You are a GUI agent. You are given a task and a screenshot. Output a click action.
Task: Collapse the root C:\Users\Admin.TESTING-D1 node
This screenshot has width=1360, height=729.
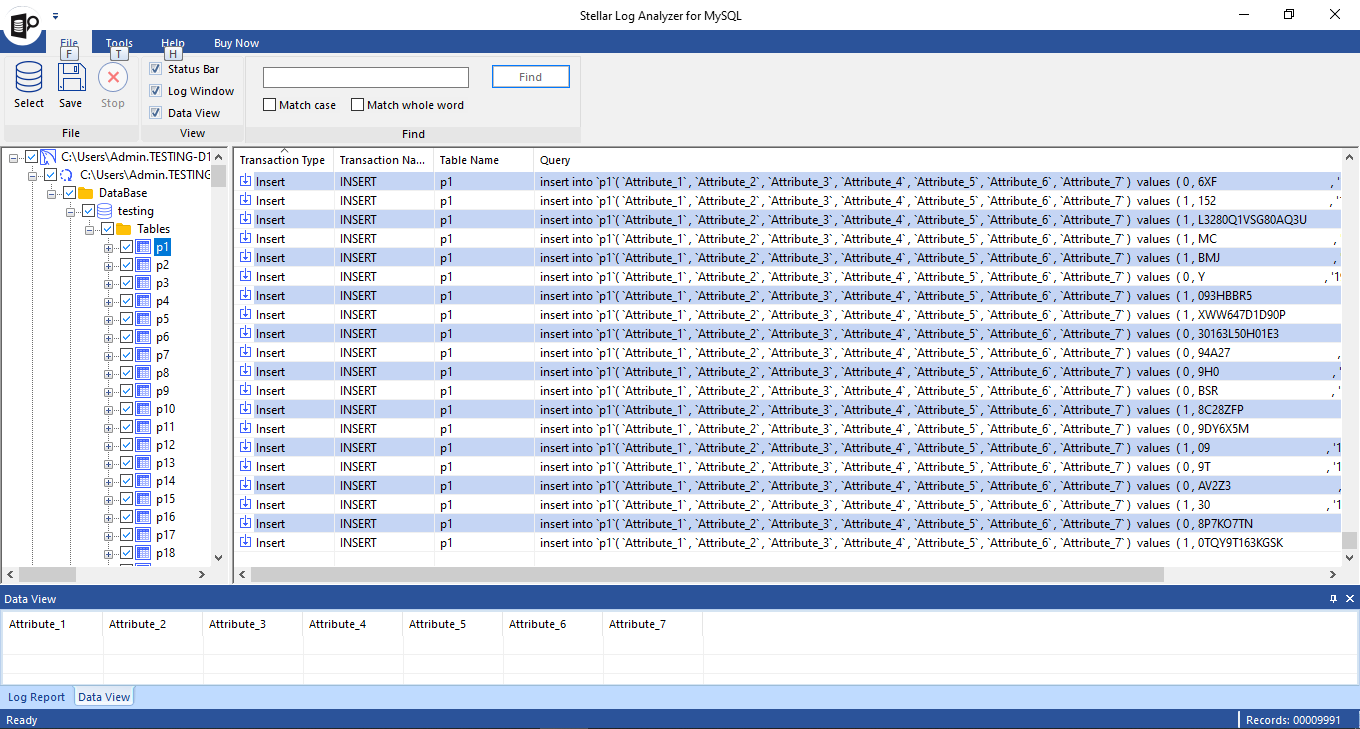[14, 157]
